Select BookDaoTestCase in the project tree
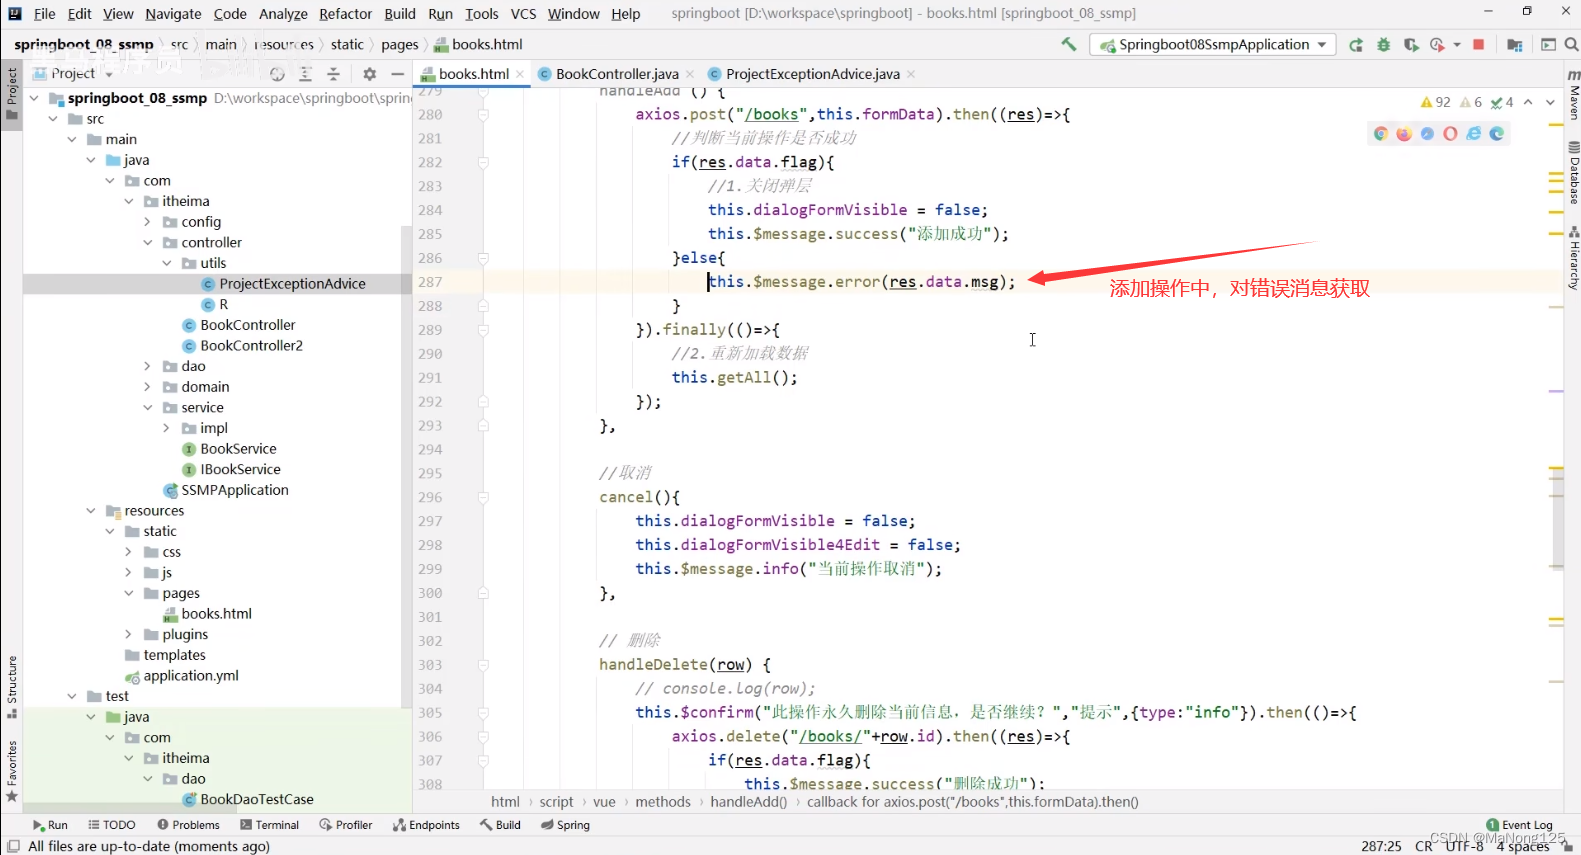The image size is (1581, 855). tap(257, 800)
